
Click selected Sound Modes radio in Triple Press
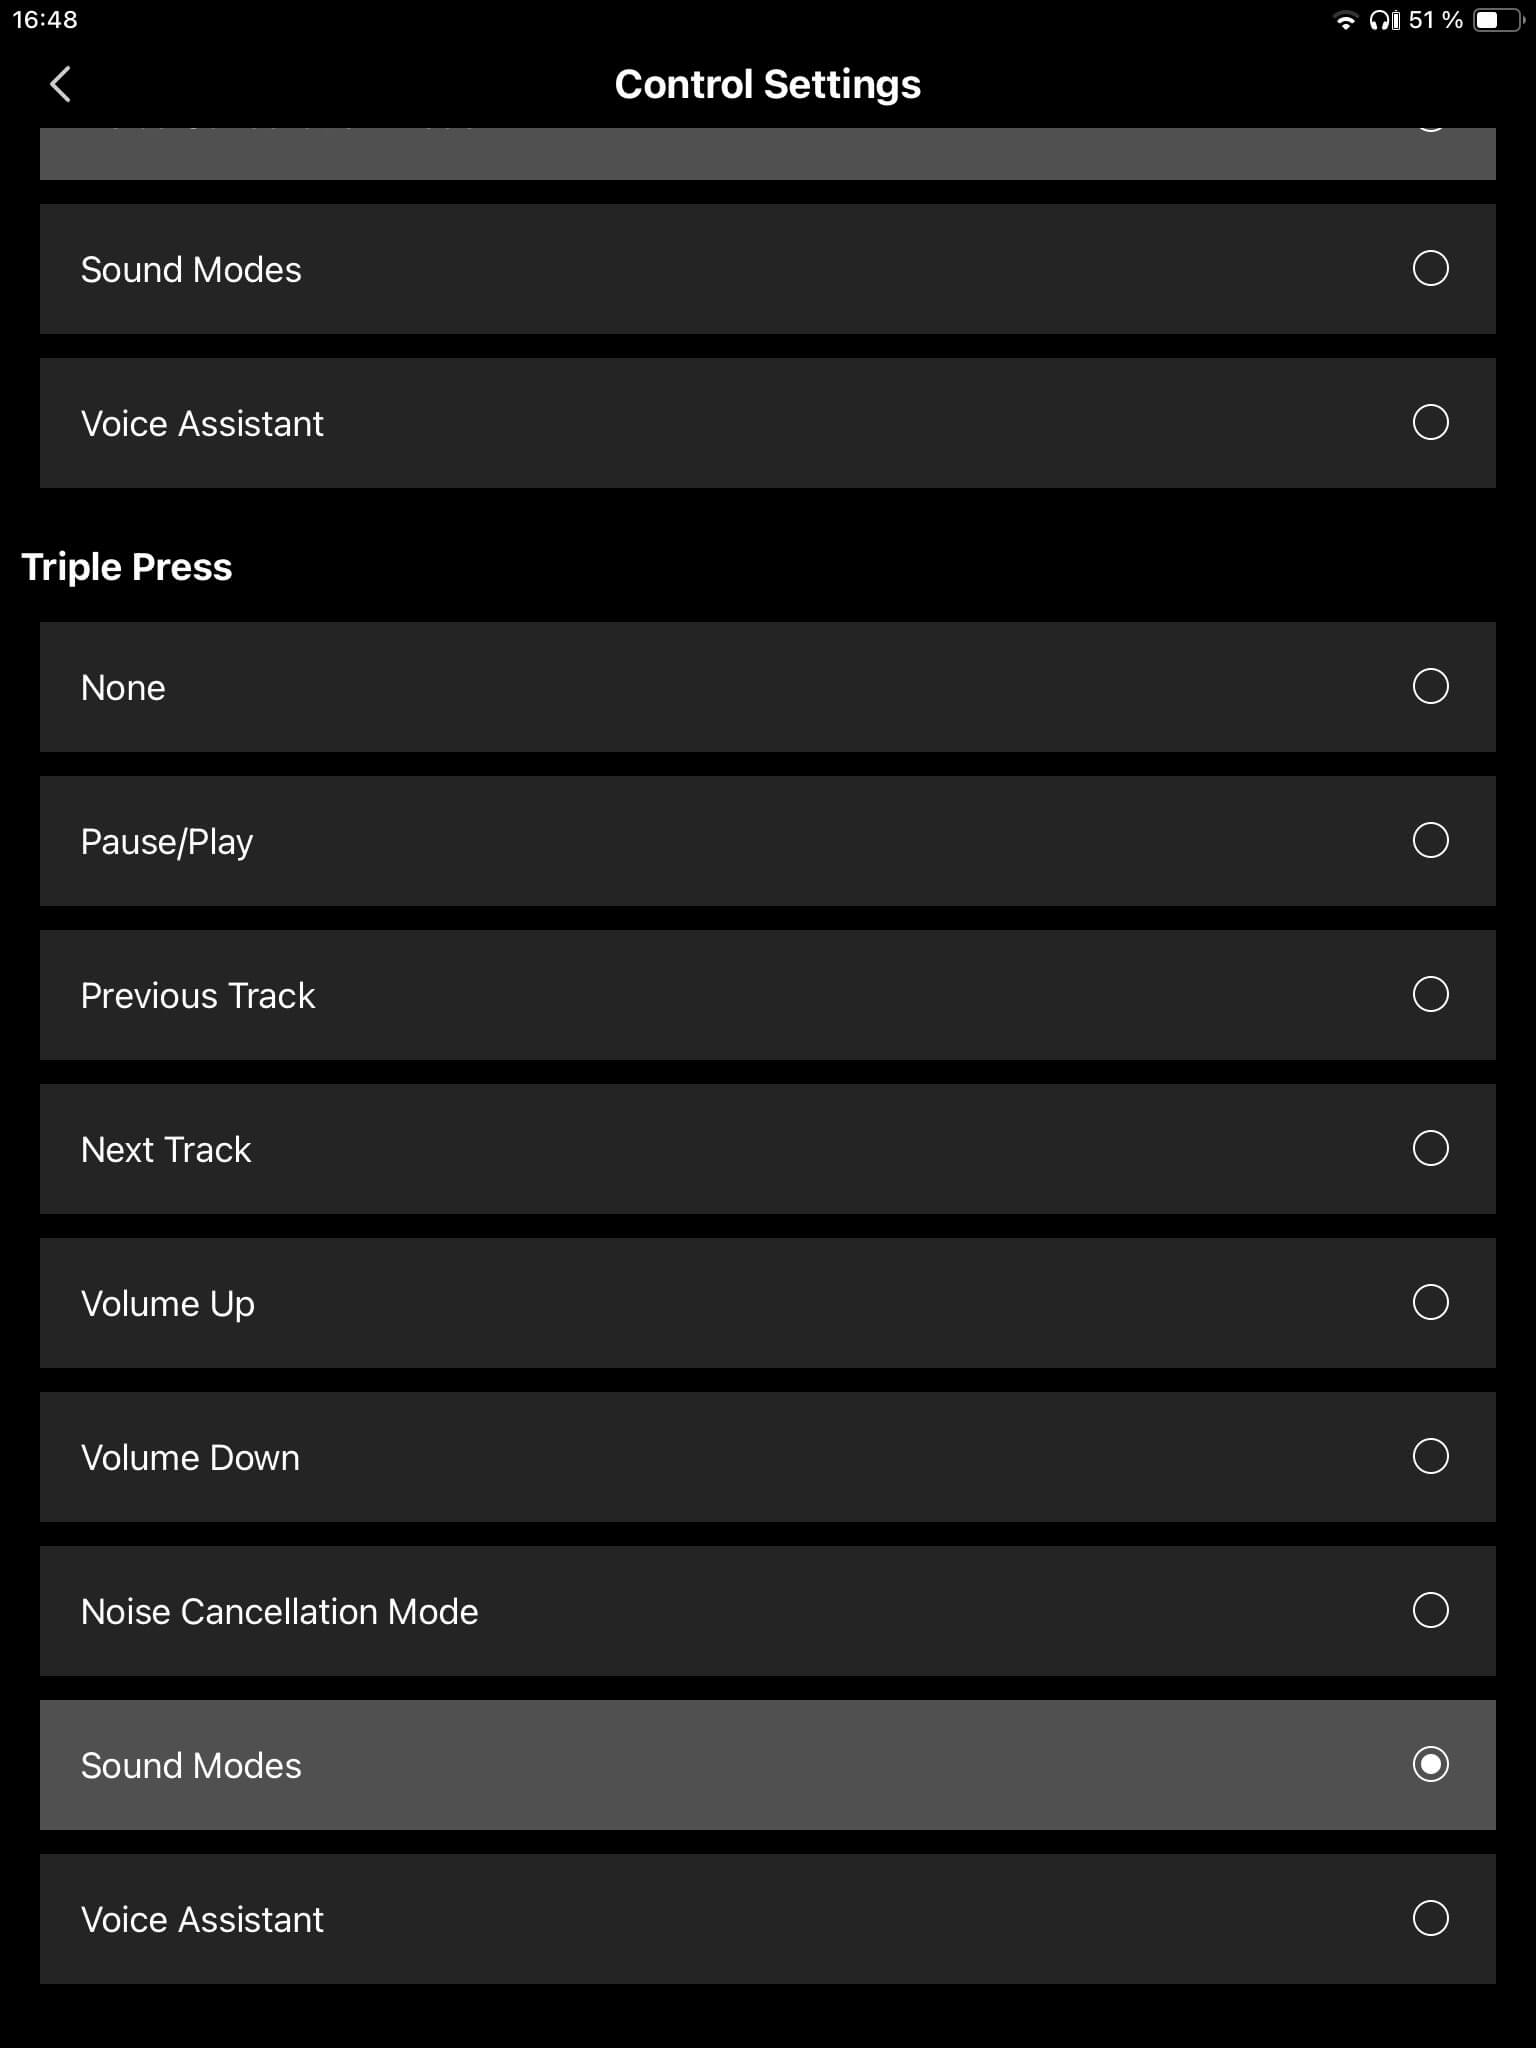pos(1430,1765)
